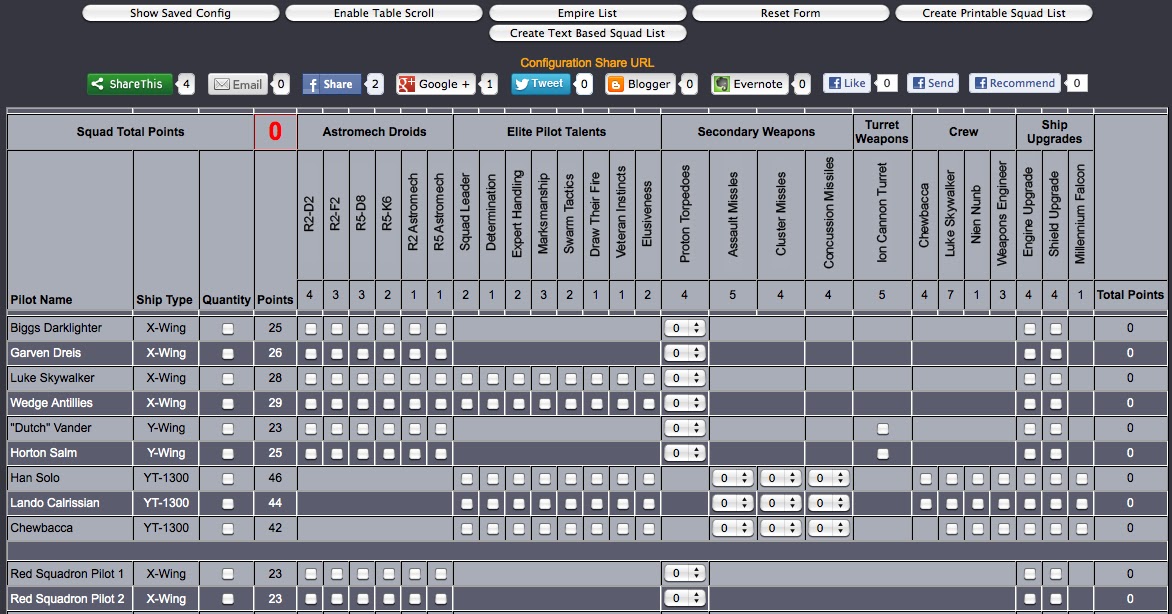Viewport: 1172px width, 614px height.
Task: Open Proton Torpedoes selector for Red Squadron Pilot 2
Action: [x=685, y=598]
